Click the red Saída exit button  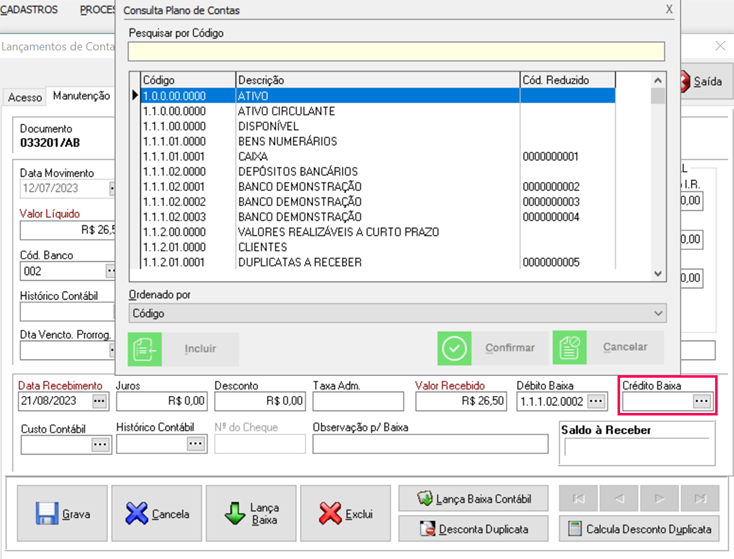701,82
